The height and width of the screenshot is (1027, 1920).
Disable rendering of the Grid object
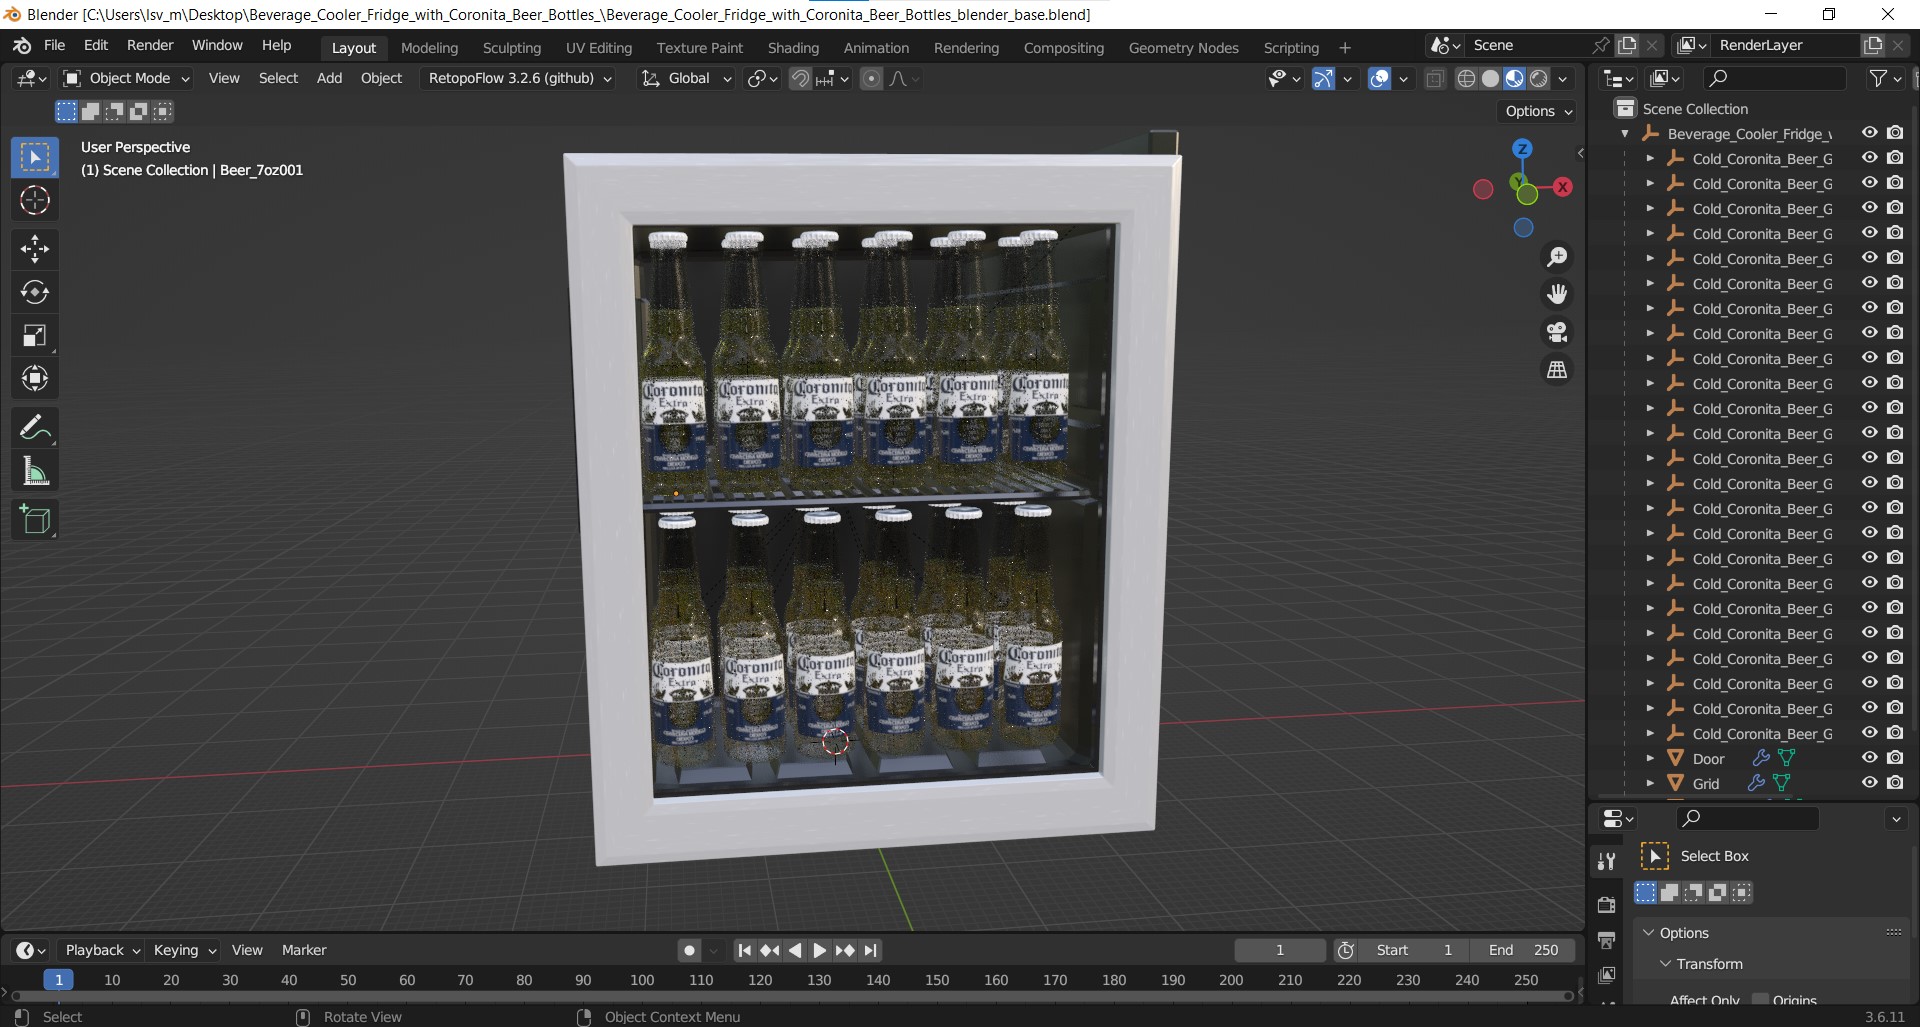(1895, 783)
